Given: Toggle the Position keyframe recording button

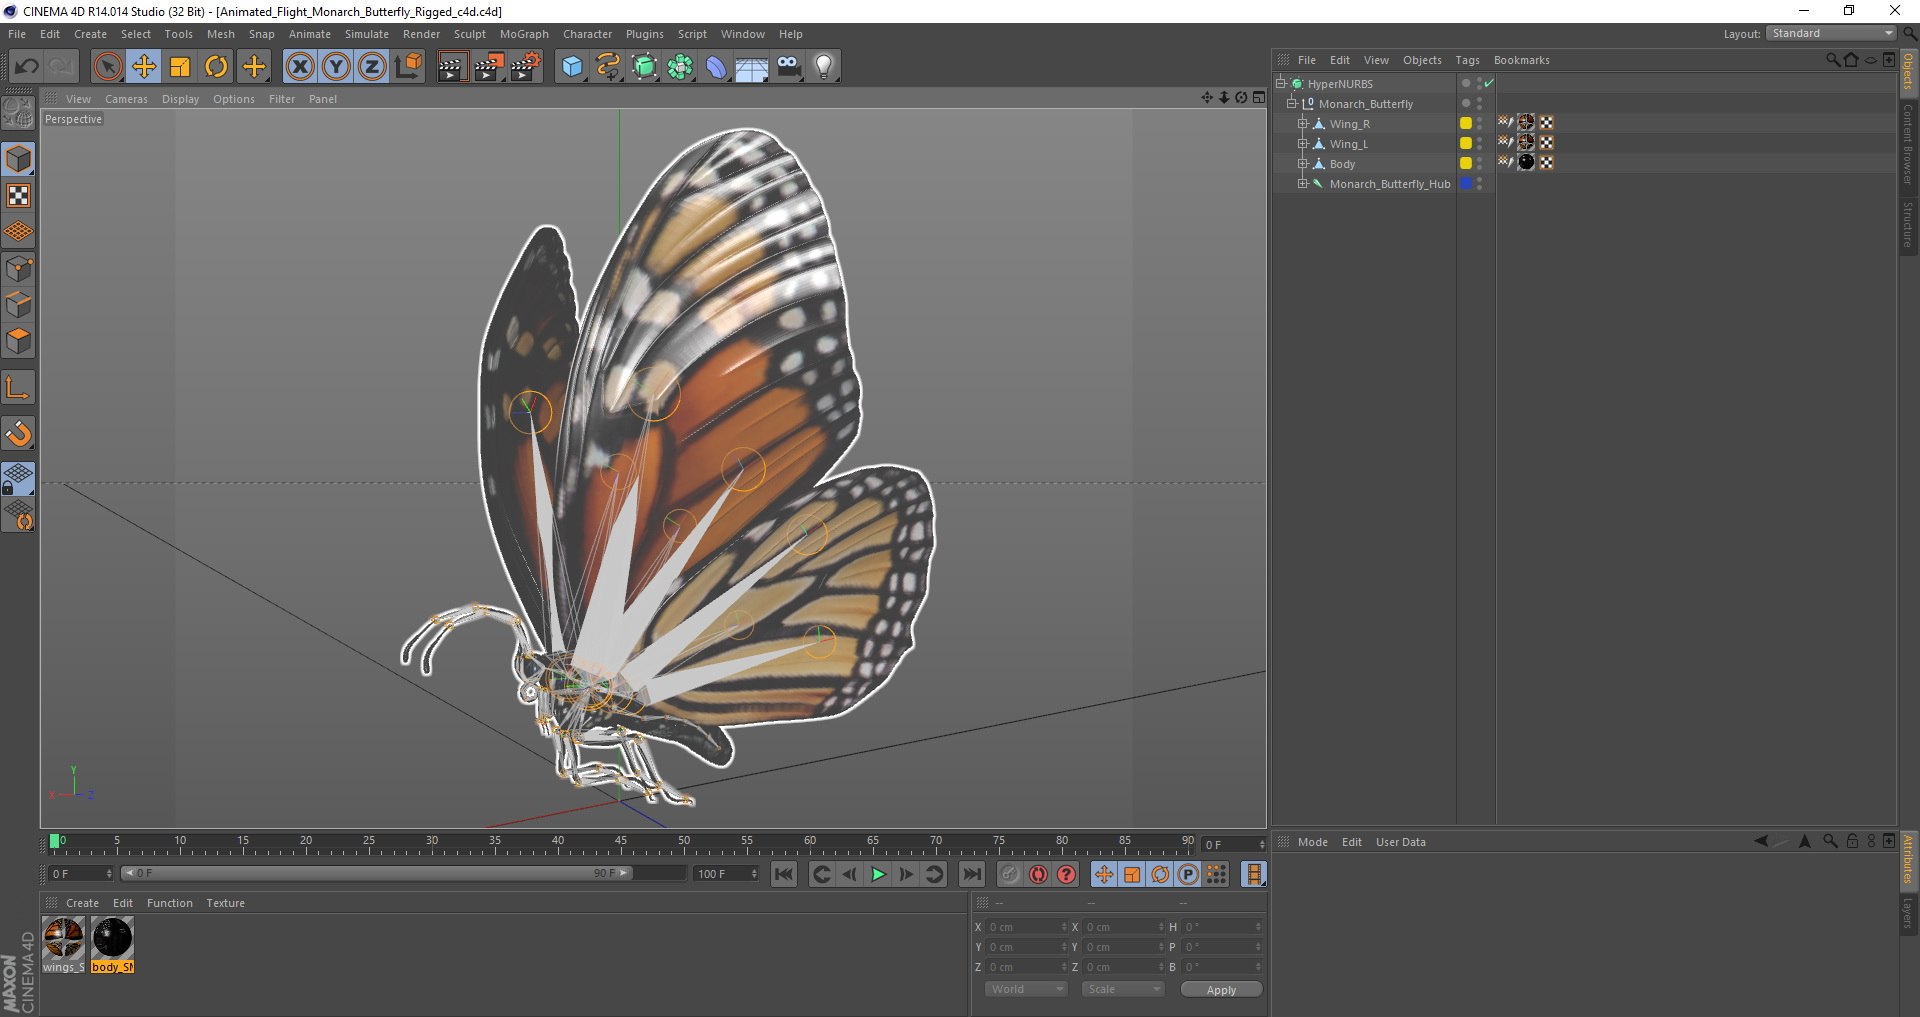Looking at the screenshot, I should 1104,874.
